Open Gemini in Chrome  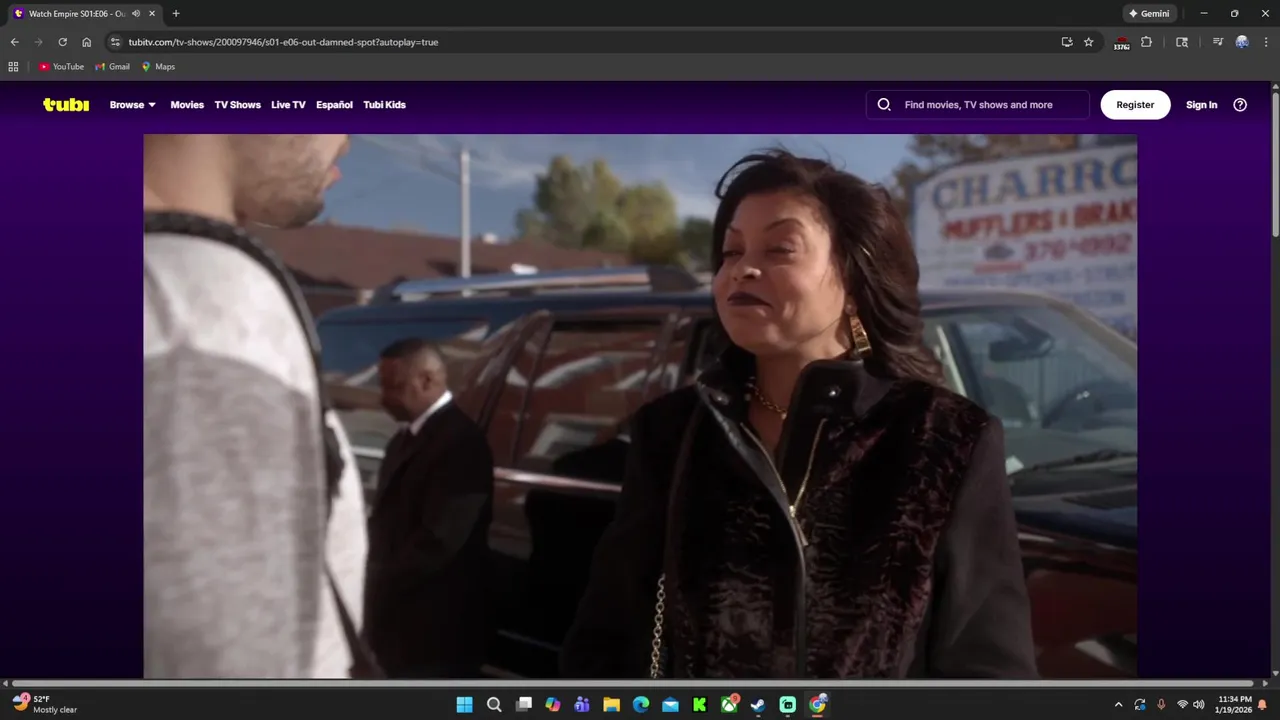click(x=1149, y=14)
